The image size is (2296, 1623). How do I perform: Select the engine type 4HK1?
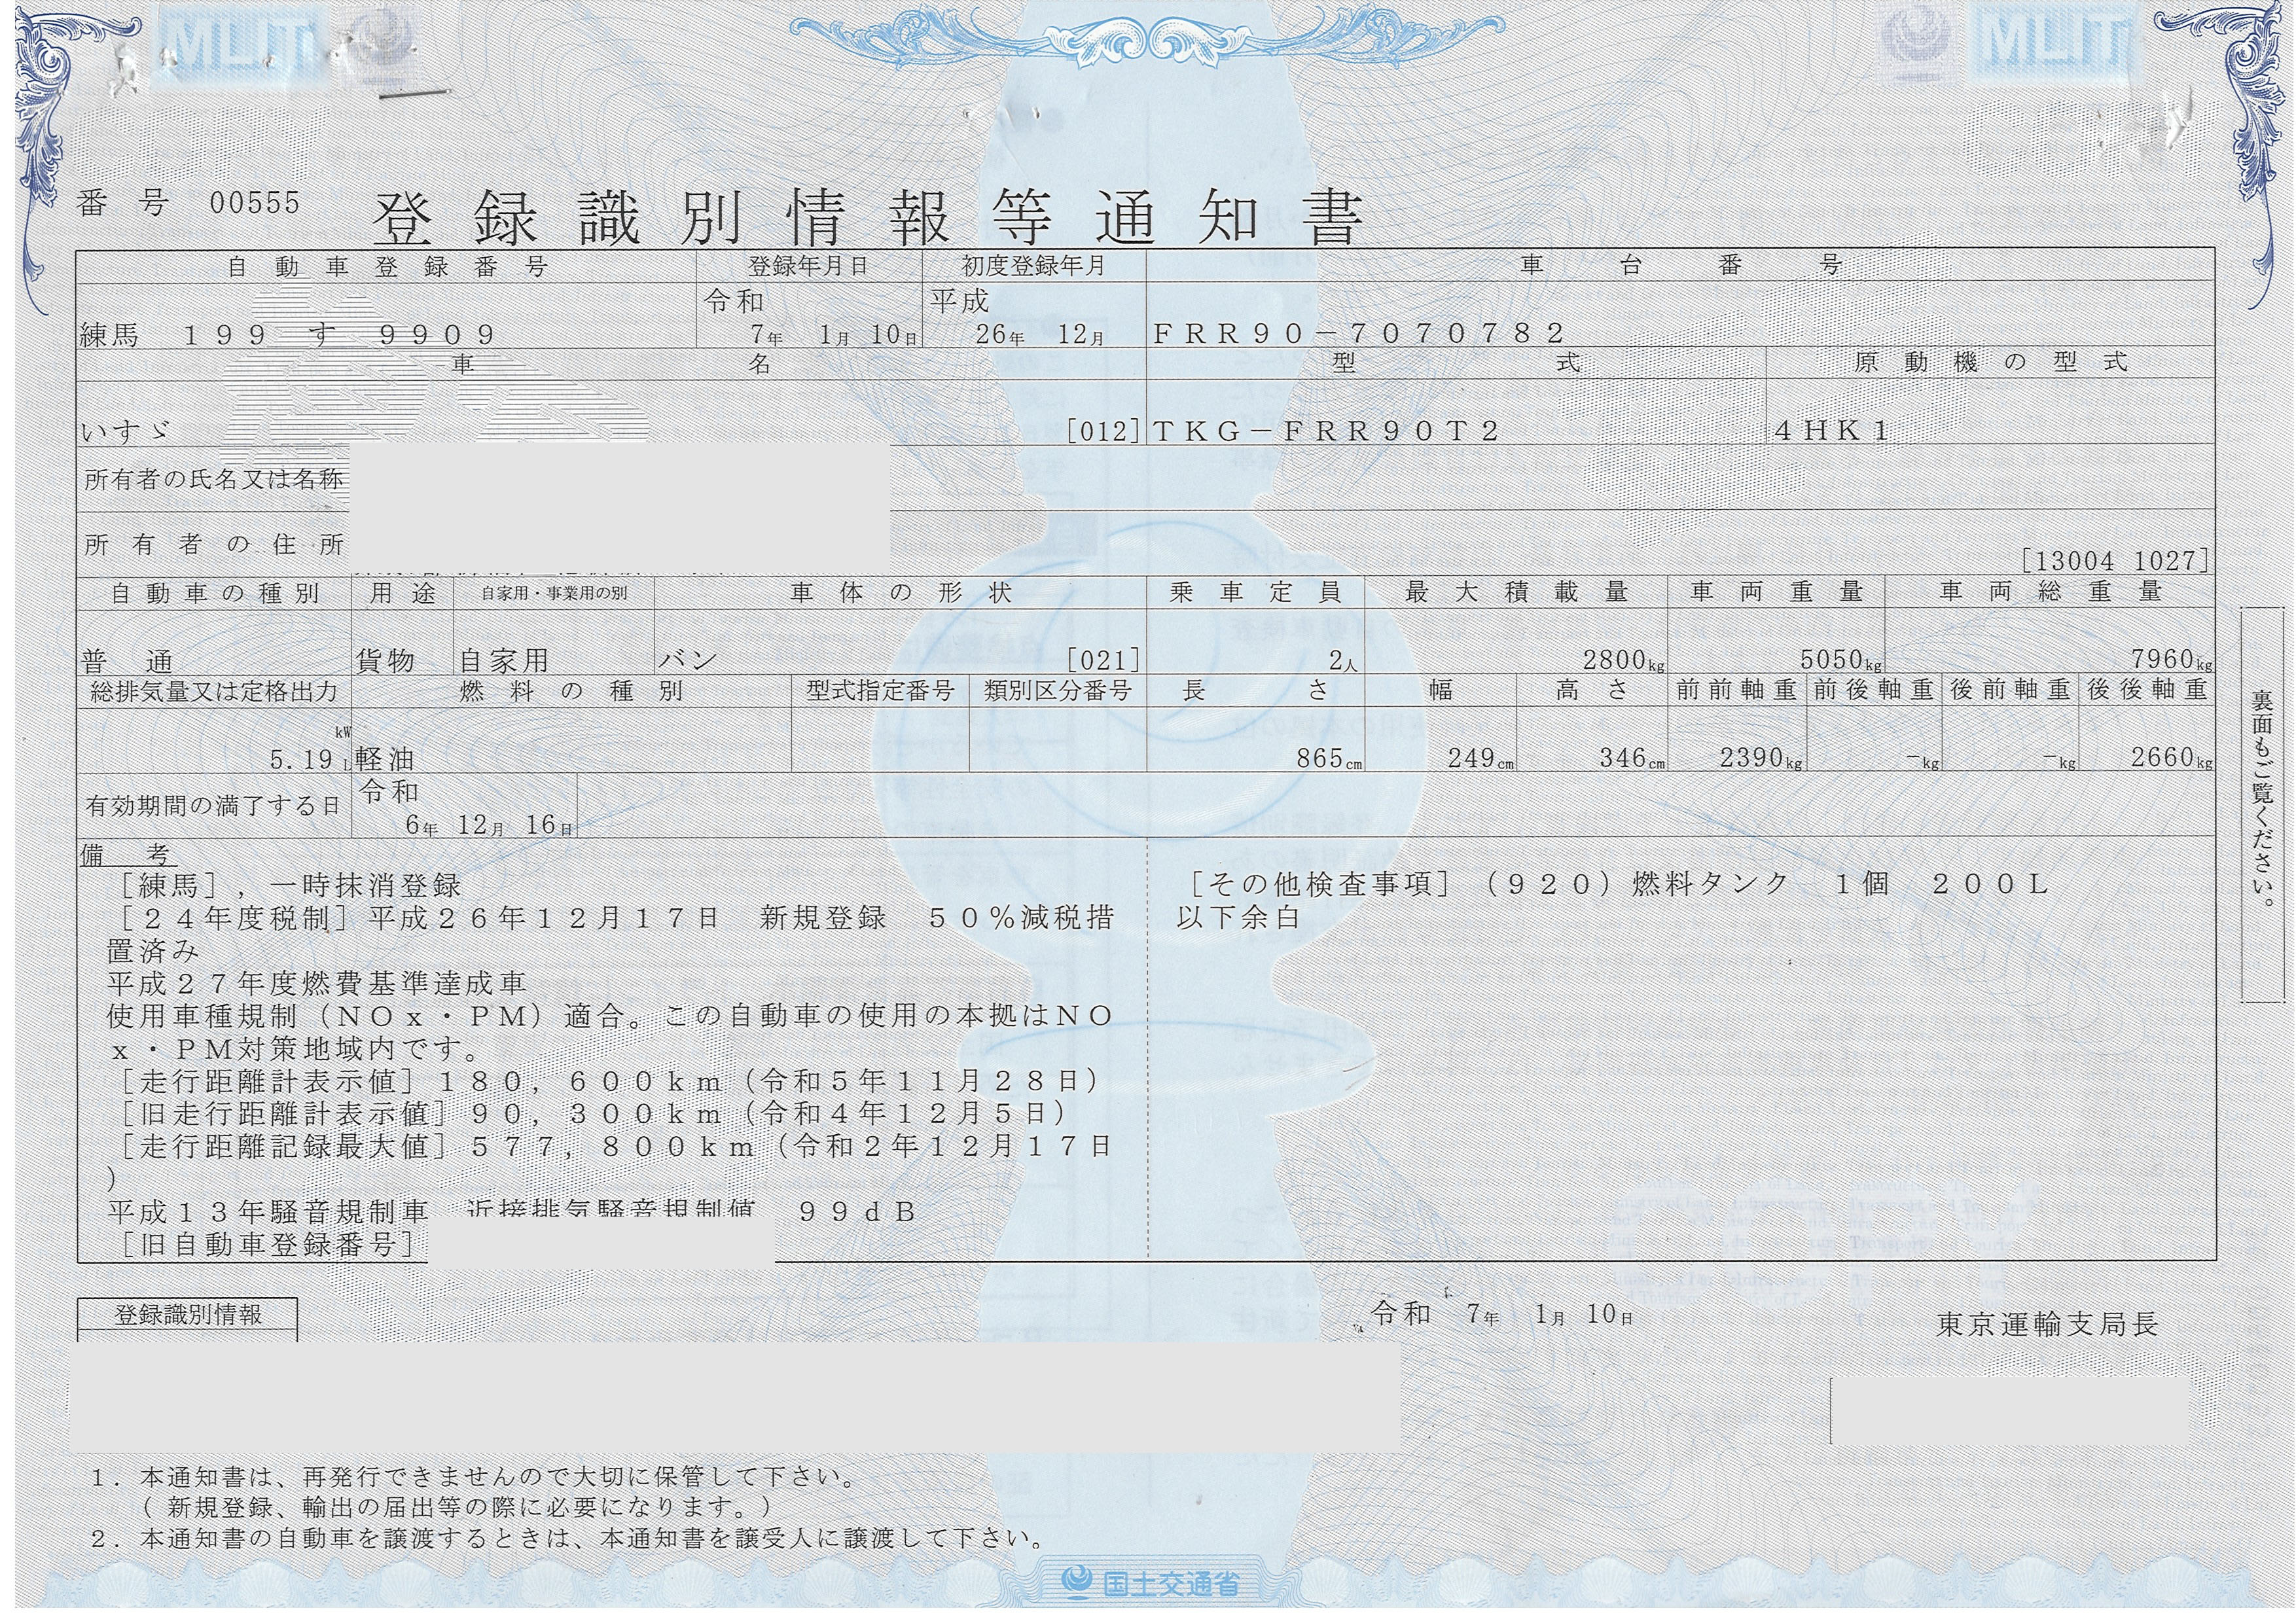pos(1832,431)
